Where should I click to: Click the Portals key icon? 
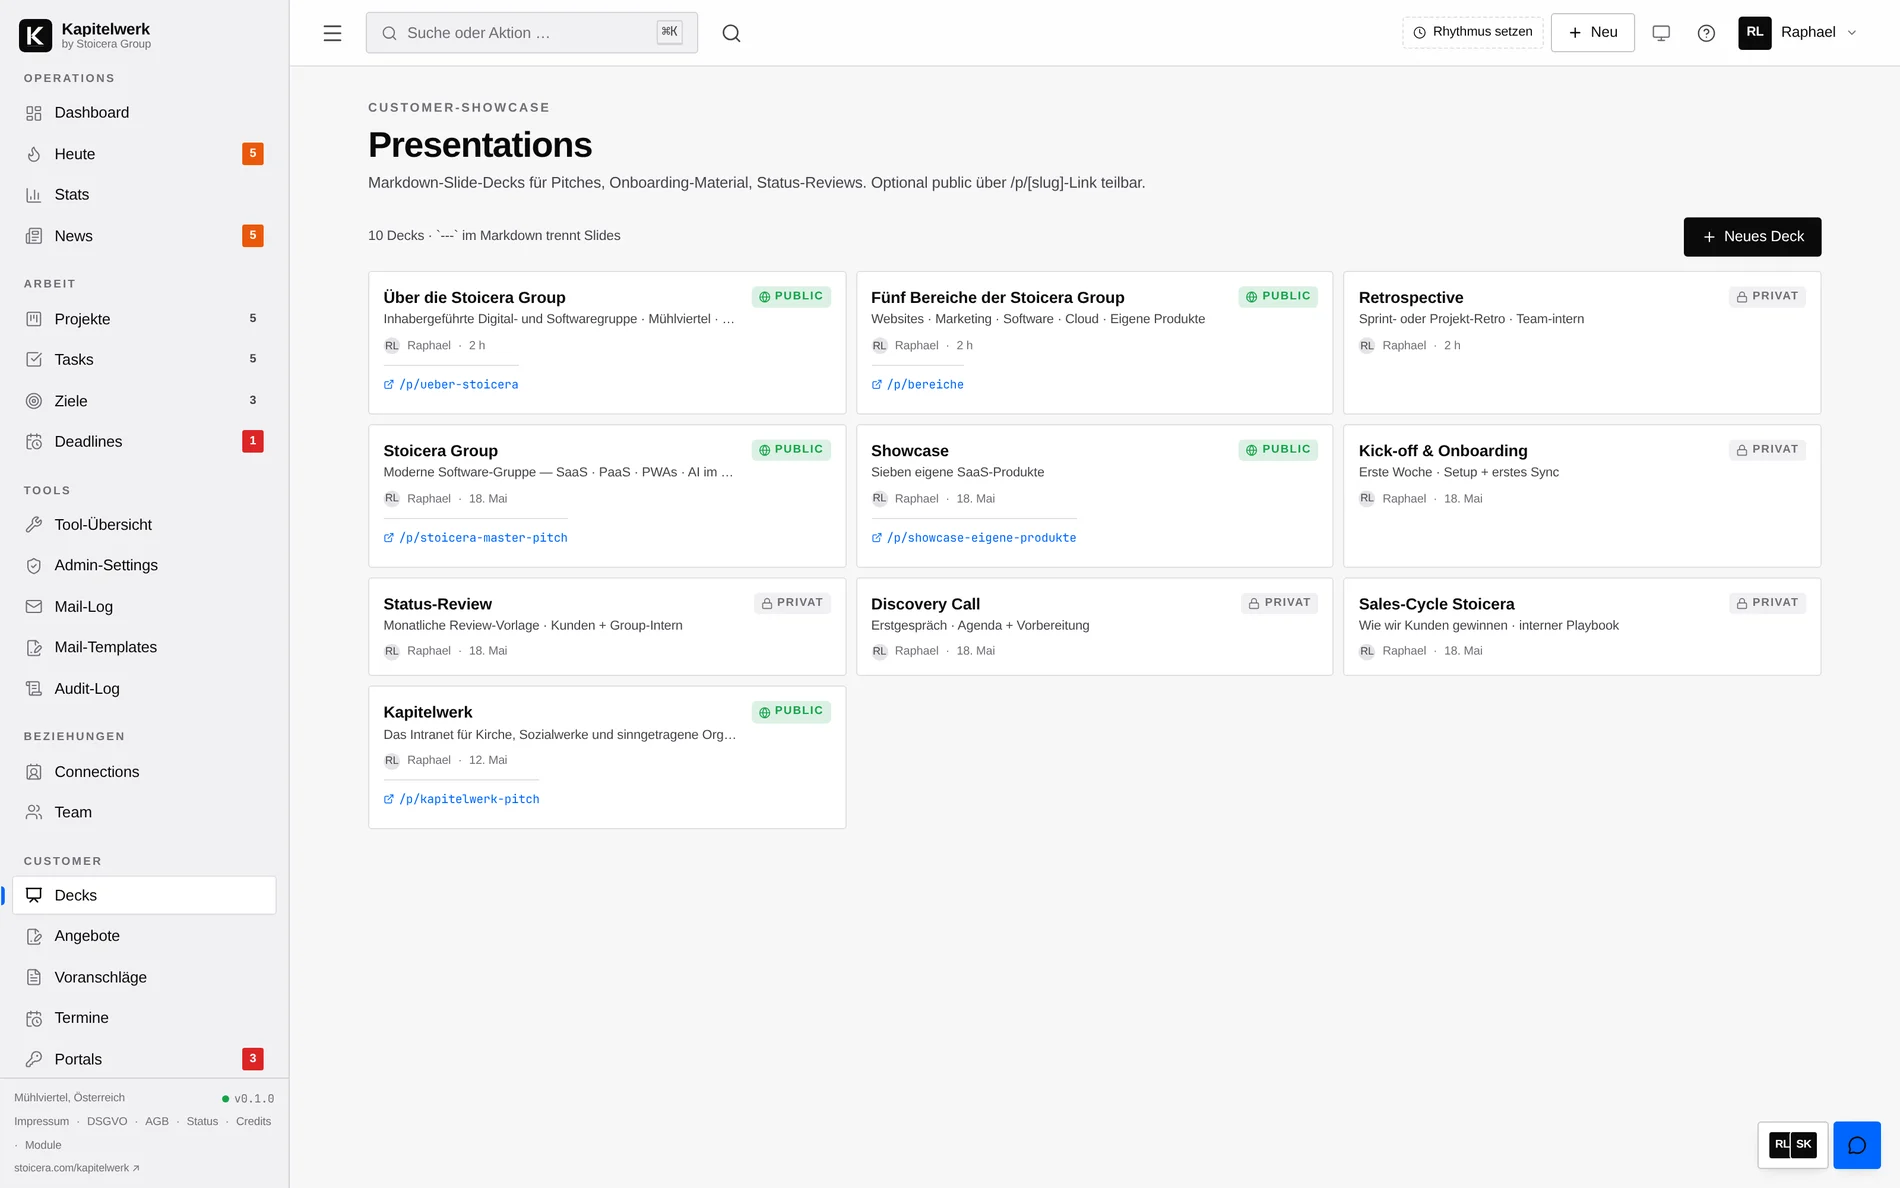coord(34,1059)
